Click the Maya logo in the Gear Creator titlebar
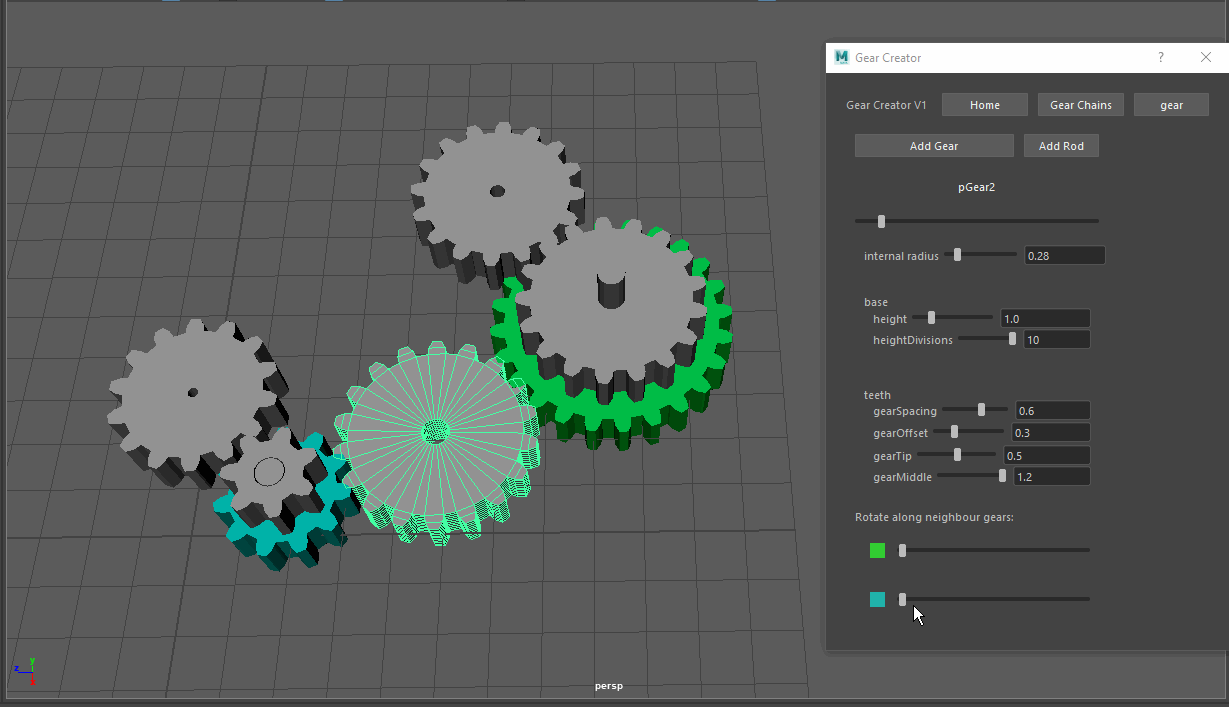The height and width of the screenshot is (707, 1229). (841, 57)
